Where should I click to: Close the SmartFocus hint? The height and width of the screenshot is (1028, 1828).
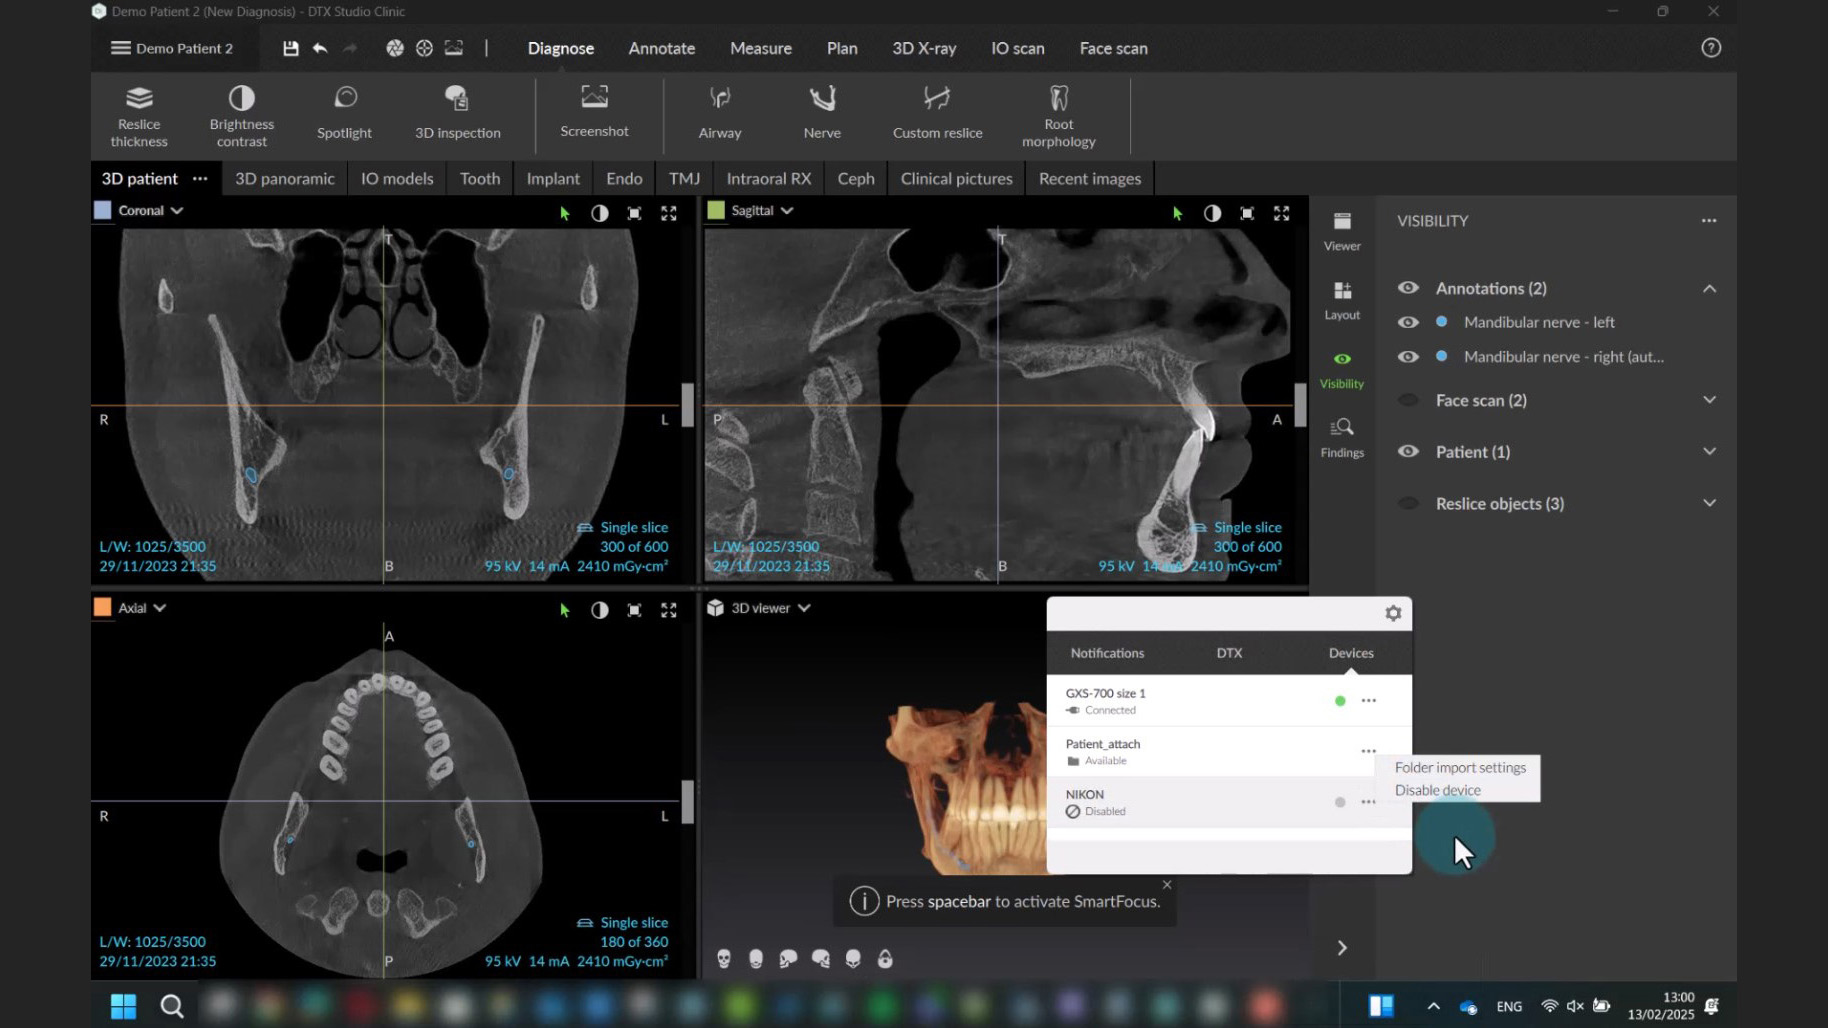pyautogui.click(x=1167, y=885)
